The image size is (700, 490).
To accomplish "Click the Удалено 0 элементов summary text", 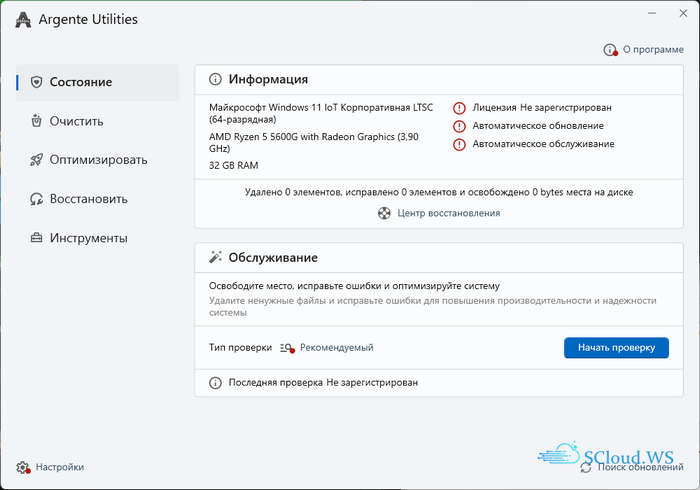I will tap(439, 192).
